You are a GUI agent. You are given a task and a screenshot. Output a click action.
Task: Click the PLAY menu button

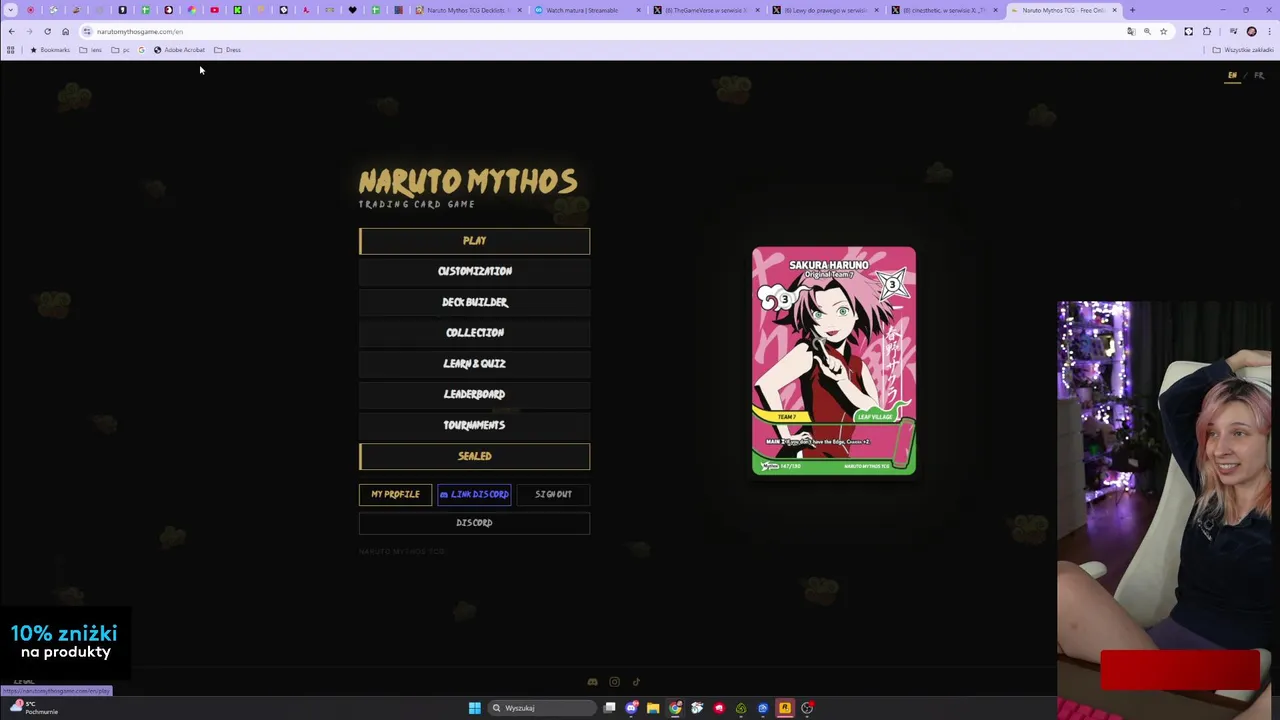click(x=474, y=241)
